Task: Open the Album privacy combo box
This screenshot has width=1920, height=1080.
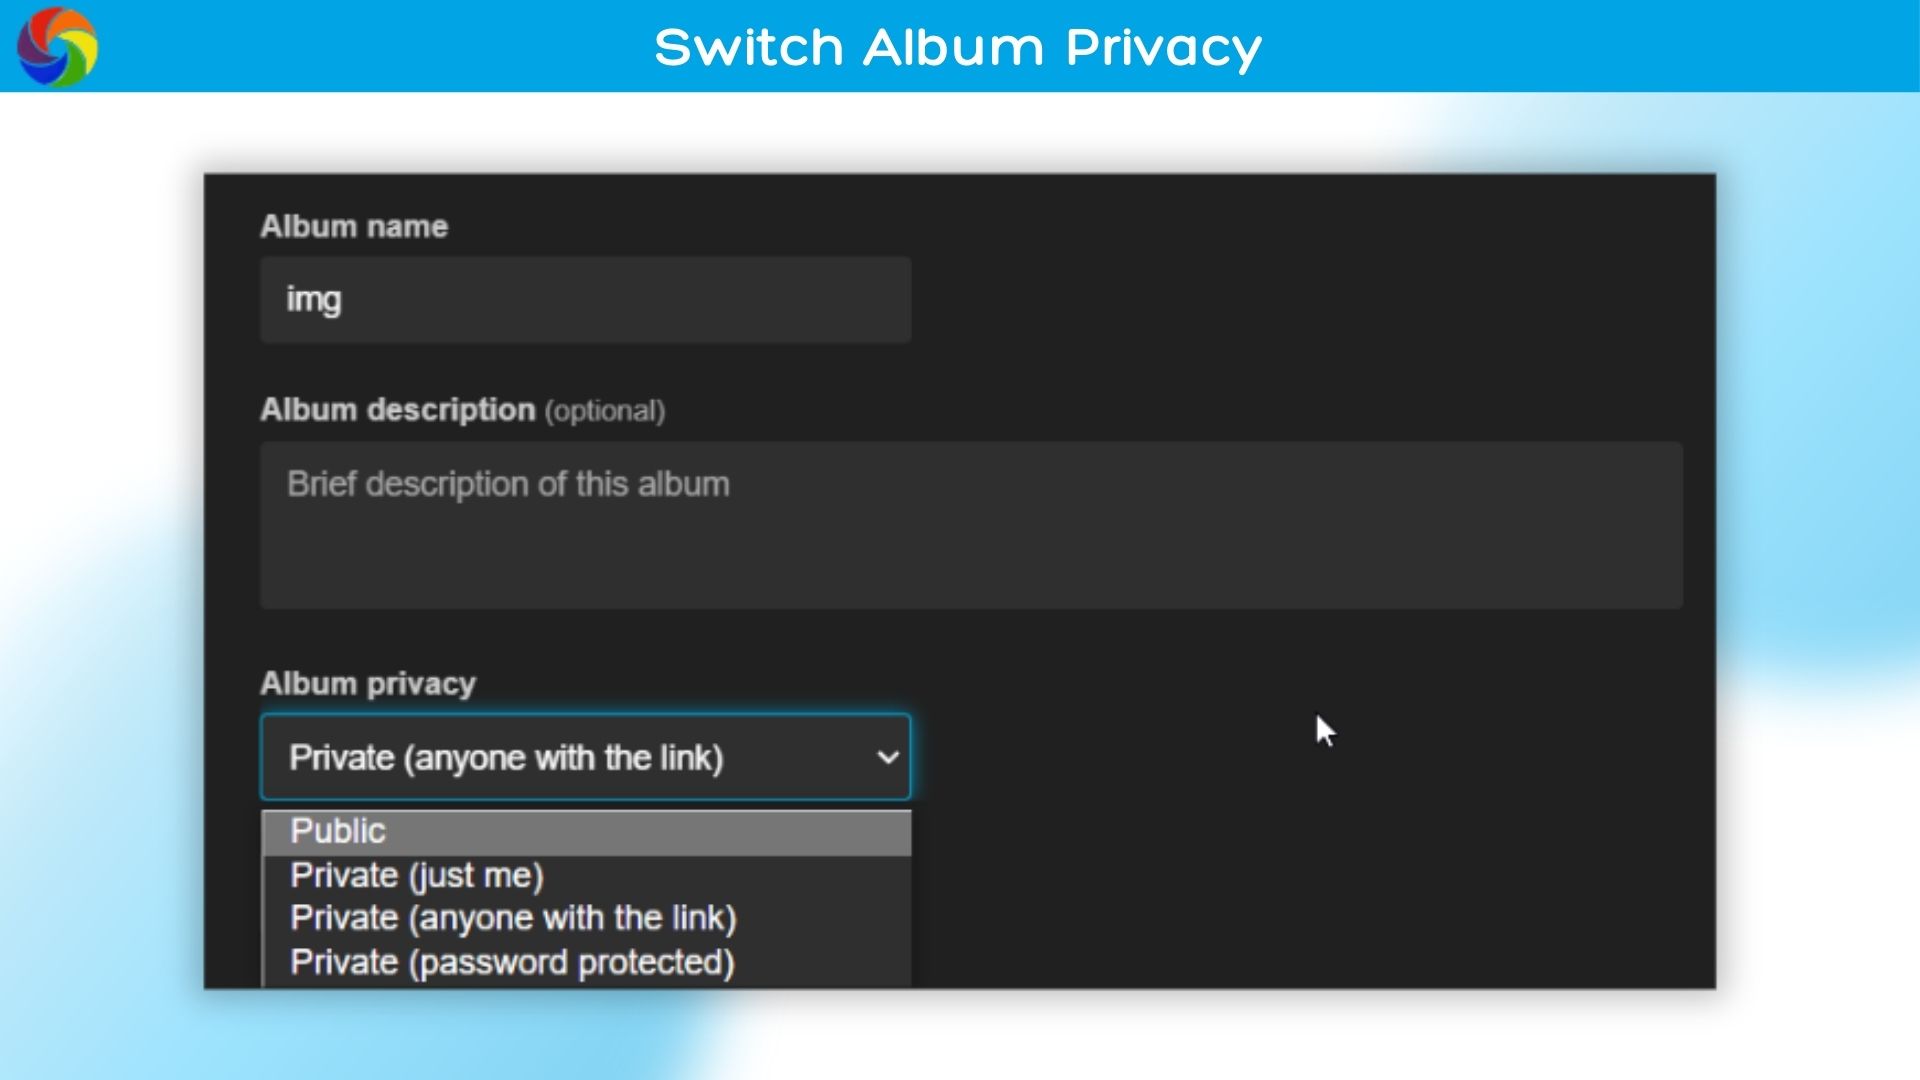Action: click(585, 758)
